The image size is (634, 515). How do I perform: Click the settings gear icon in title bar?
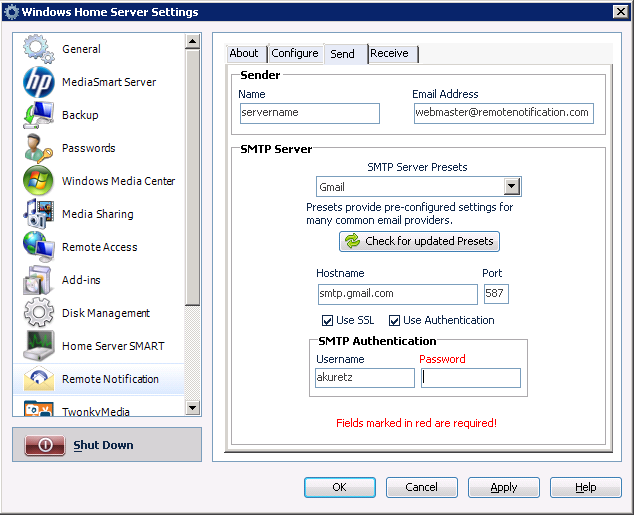(x=11, y=12)
